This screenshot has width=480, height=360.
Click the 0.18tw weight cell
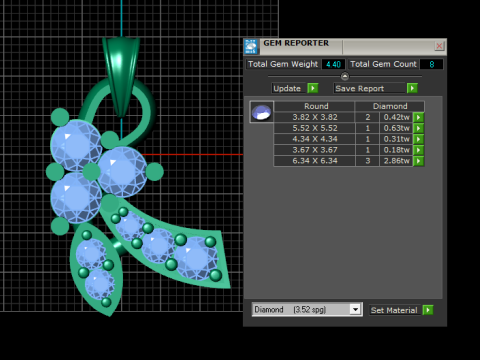[396, 150]
